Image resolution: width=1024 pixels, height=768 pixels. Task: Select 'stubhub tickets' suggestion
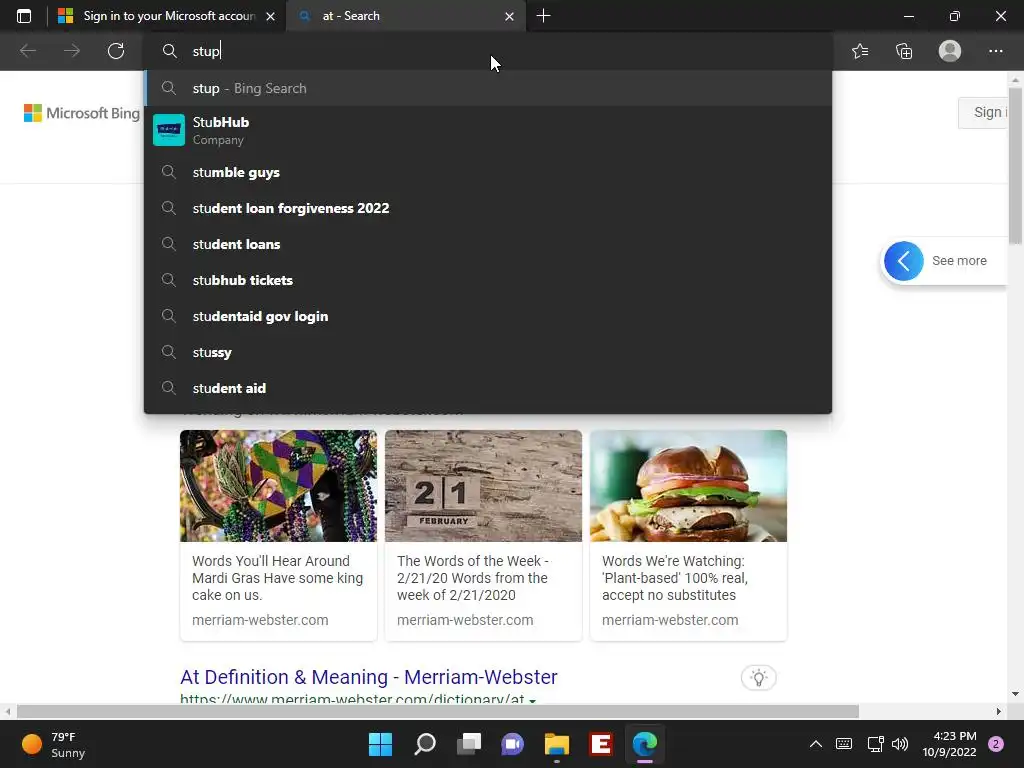488,280
